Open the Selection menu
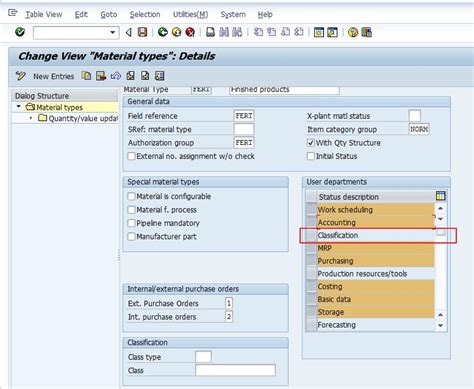 (x=145, y=14)
